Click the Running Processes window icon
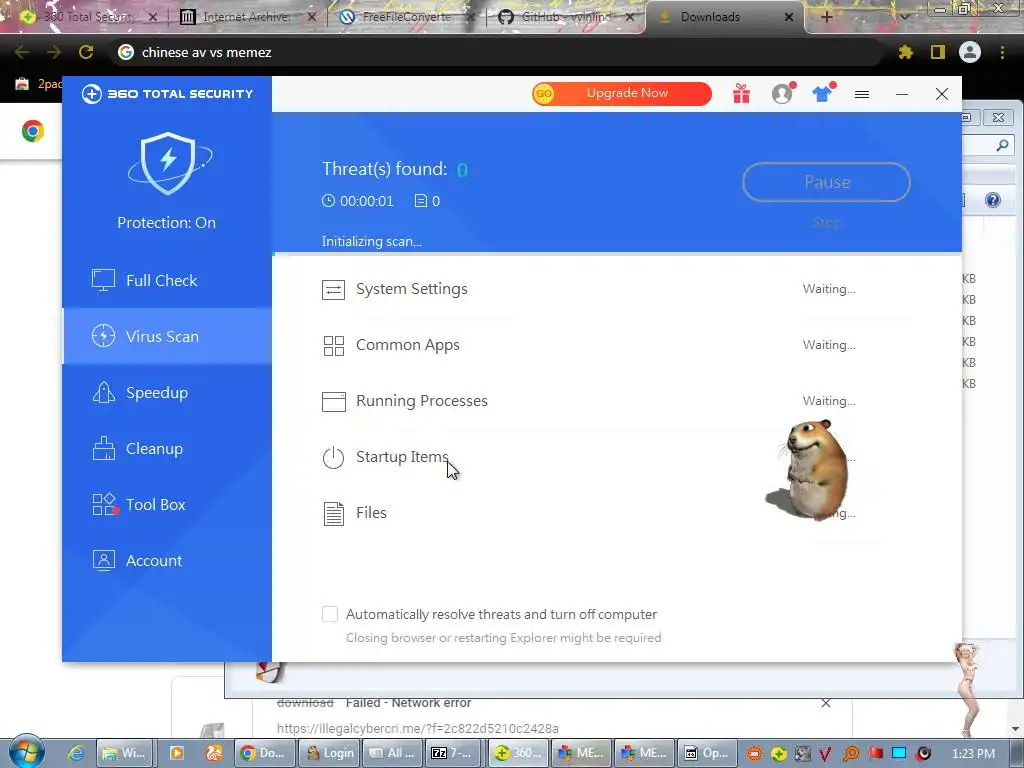Screen dimensions: 1024x768 pos(333,401)
